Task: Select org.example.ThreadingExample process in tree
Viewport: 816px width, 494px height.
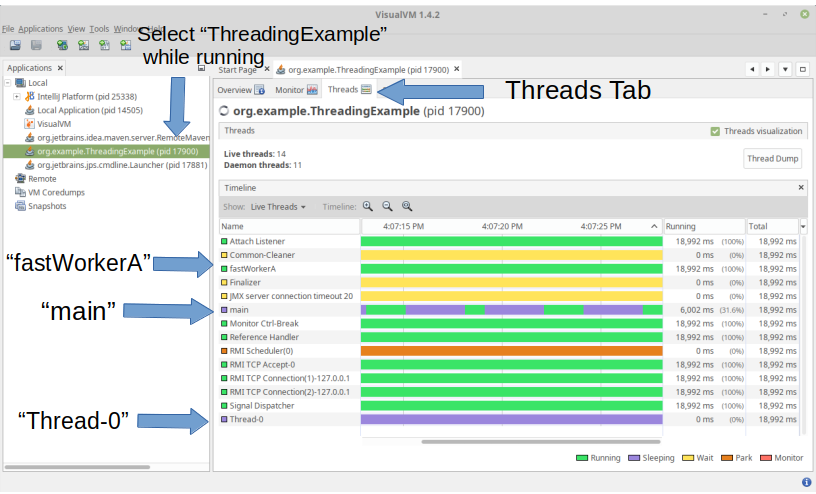Action: tap(106, 151)
